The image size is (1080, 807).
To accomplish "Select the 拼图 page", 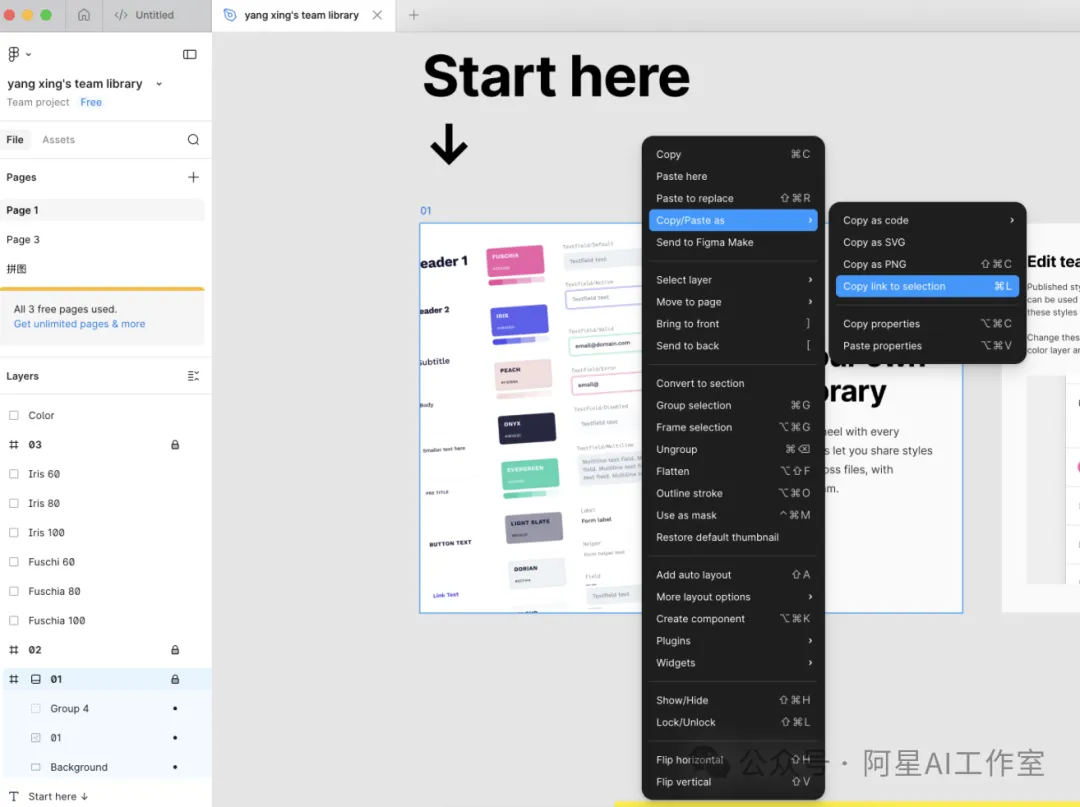I will (103, 269).
